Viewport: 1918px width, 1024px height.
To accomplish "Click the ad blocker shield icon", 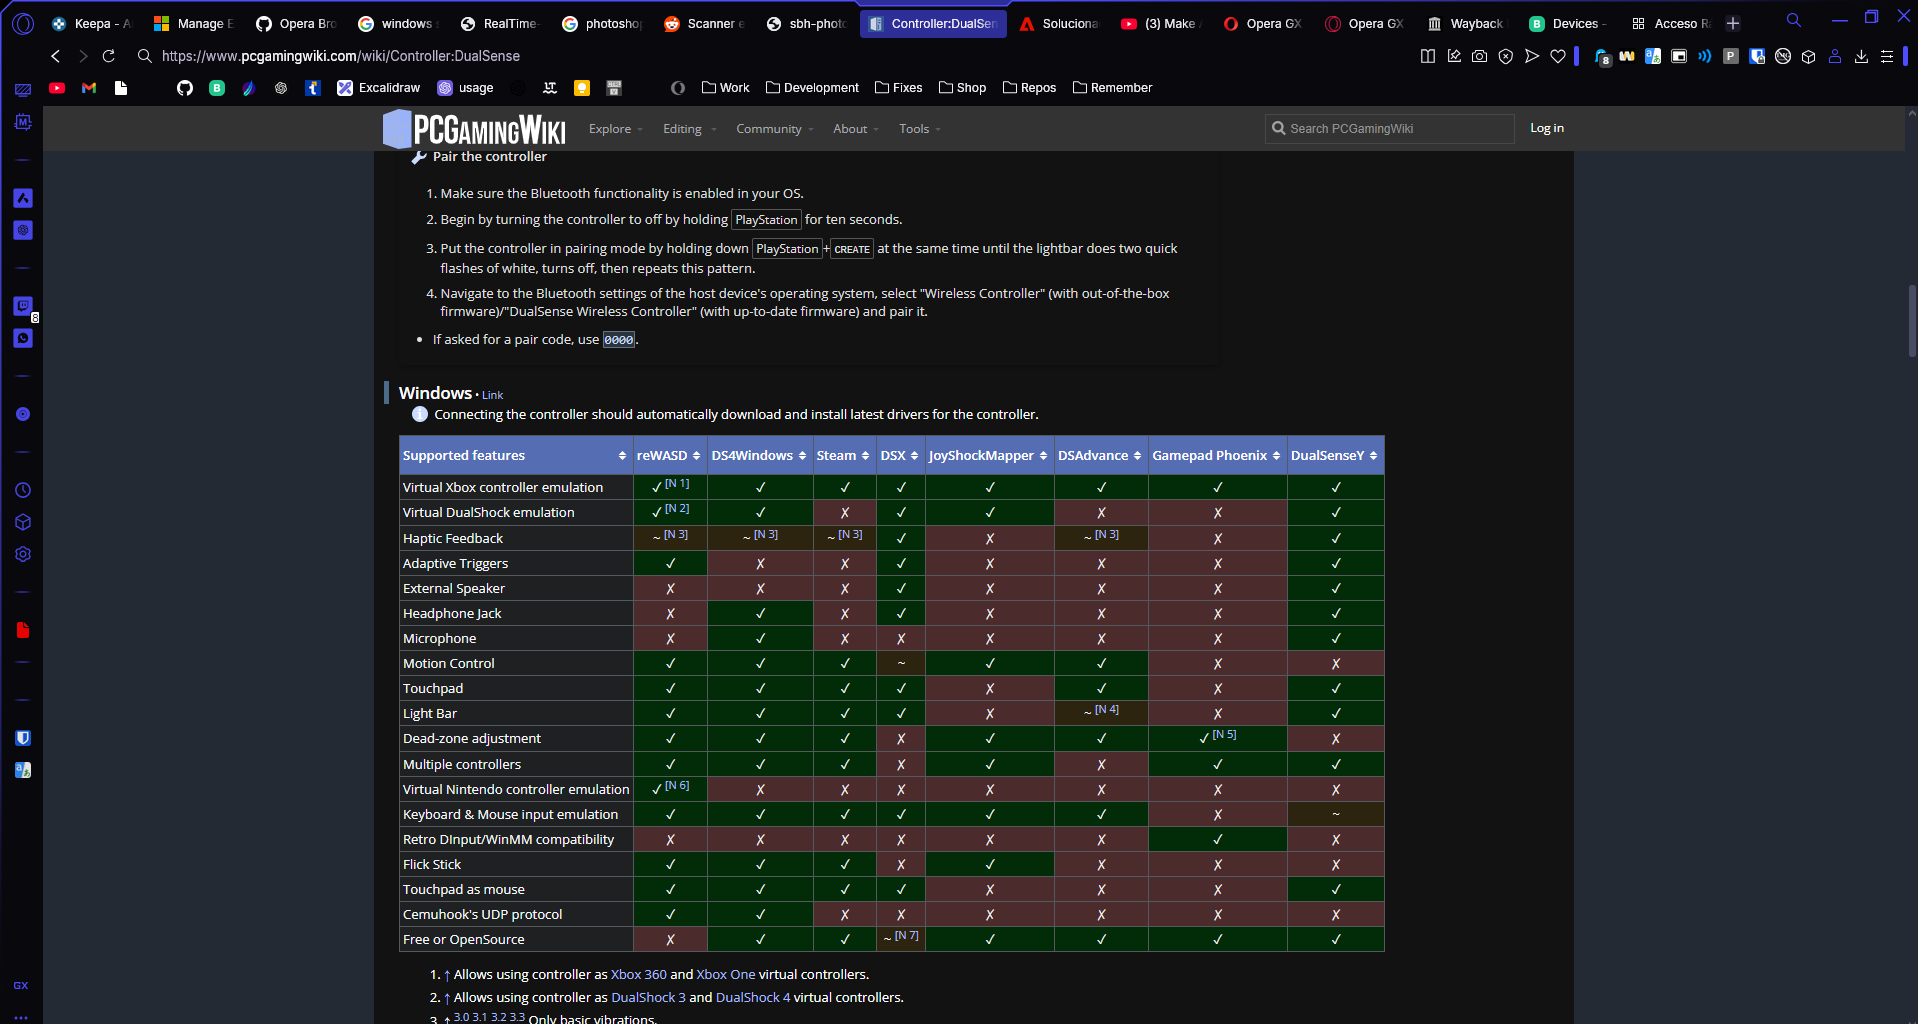I will 1506,56.
